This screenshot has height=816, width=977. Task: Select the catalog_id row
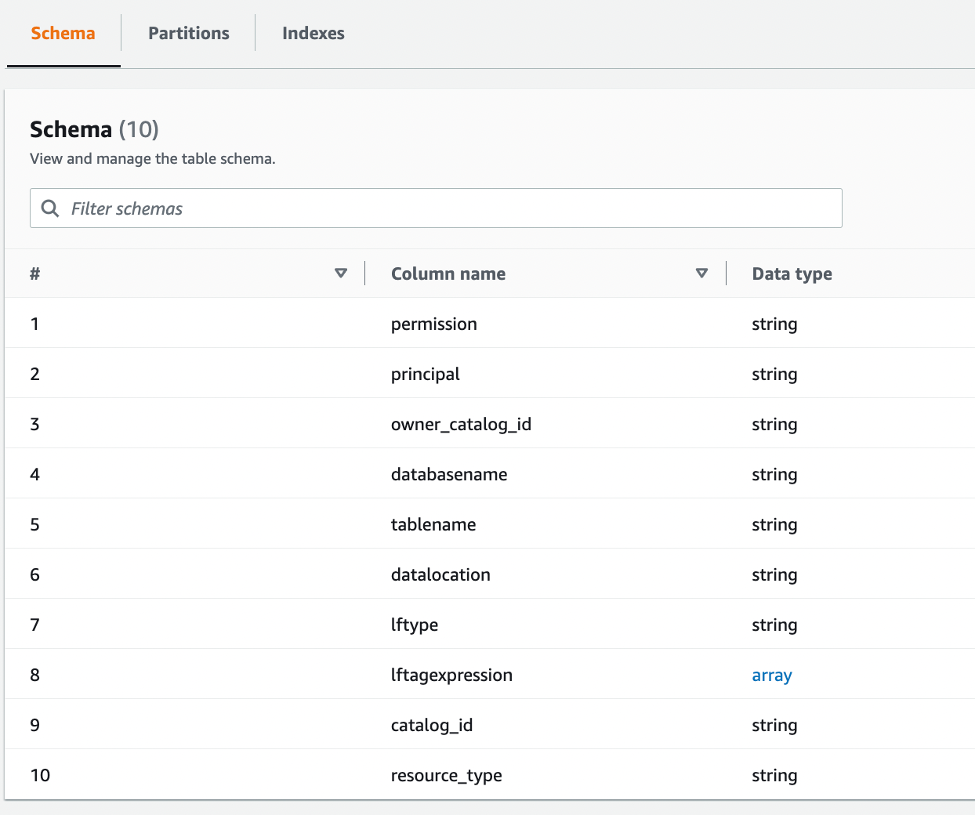(x=432, y=725)
